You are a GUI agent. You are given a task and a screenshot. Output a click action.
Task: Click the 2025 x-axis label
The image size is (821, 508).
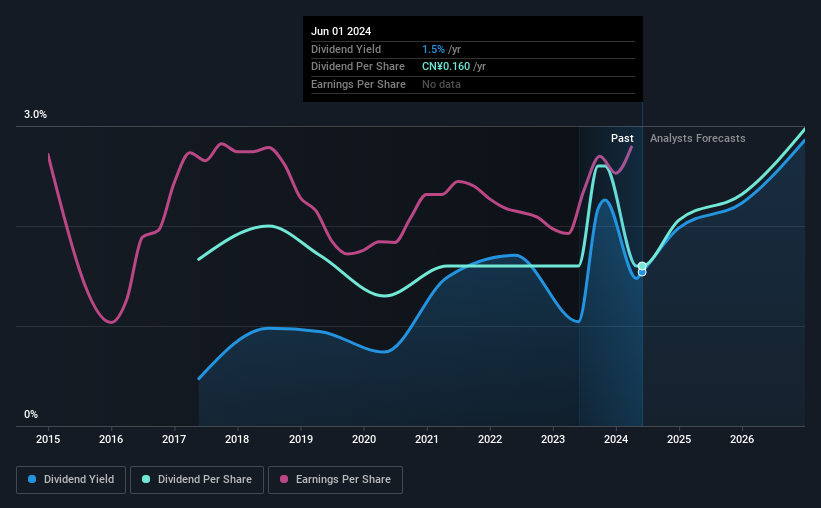[x=679, y=439]
